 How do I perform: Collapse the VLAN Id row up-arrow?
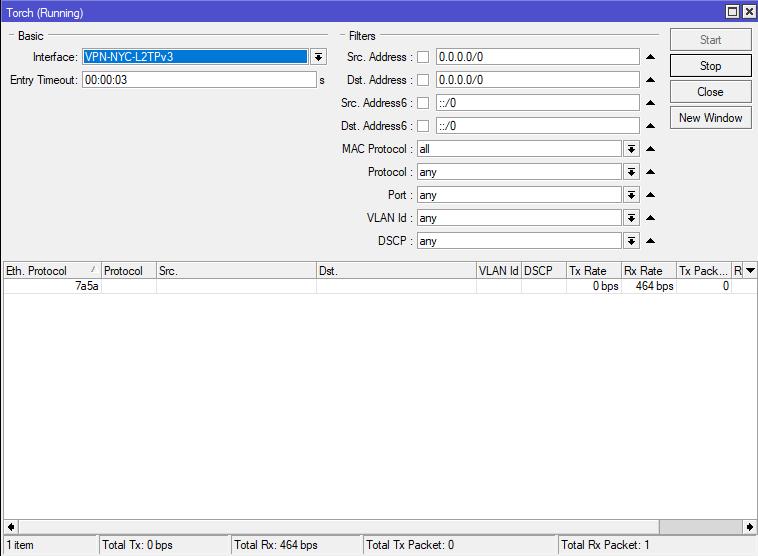[651, 218]
